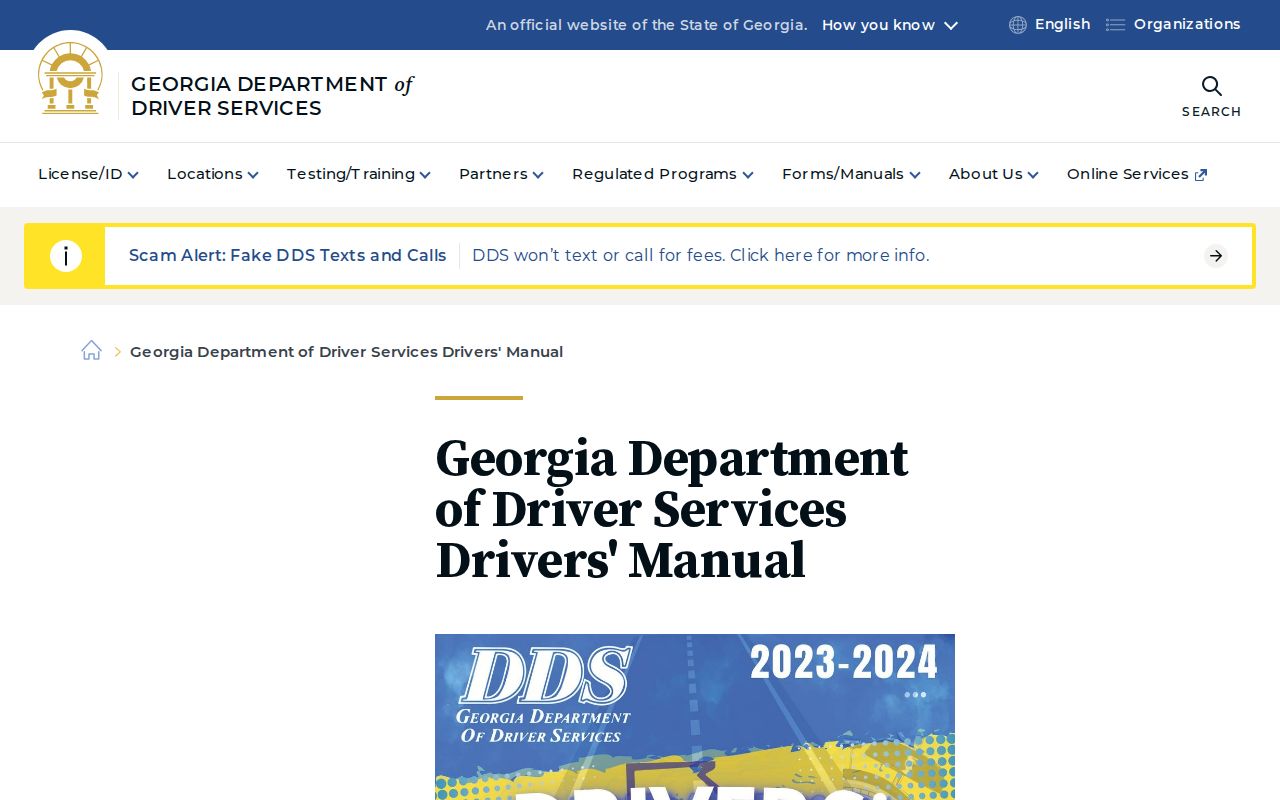Viewport: 1280px width, 800px height.
Task: Open Scam Alert: Fake DDS Texts link
Action: [x=287, y=256]
